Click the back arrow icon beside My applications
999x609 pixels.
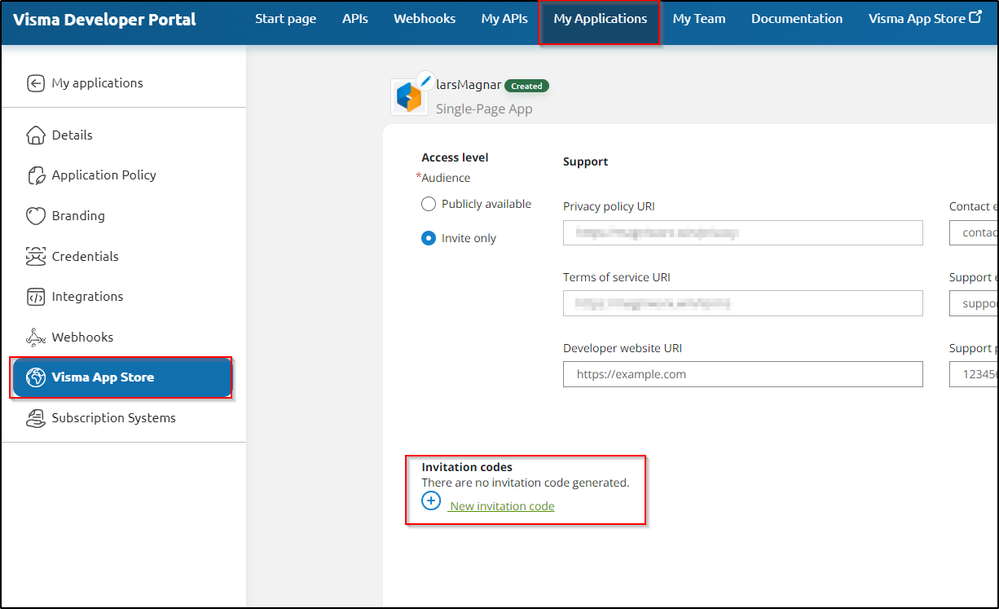click(36, 83)
